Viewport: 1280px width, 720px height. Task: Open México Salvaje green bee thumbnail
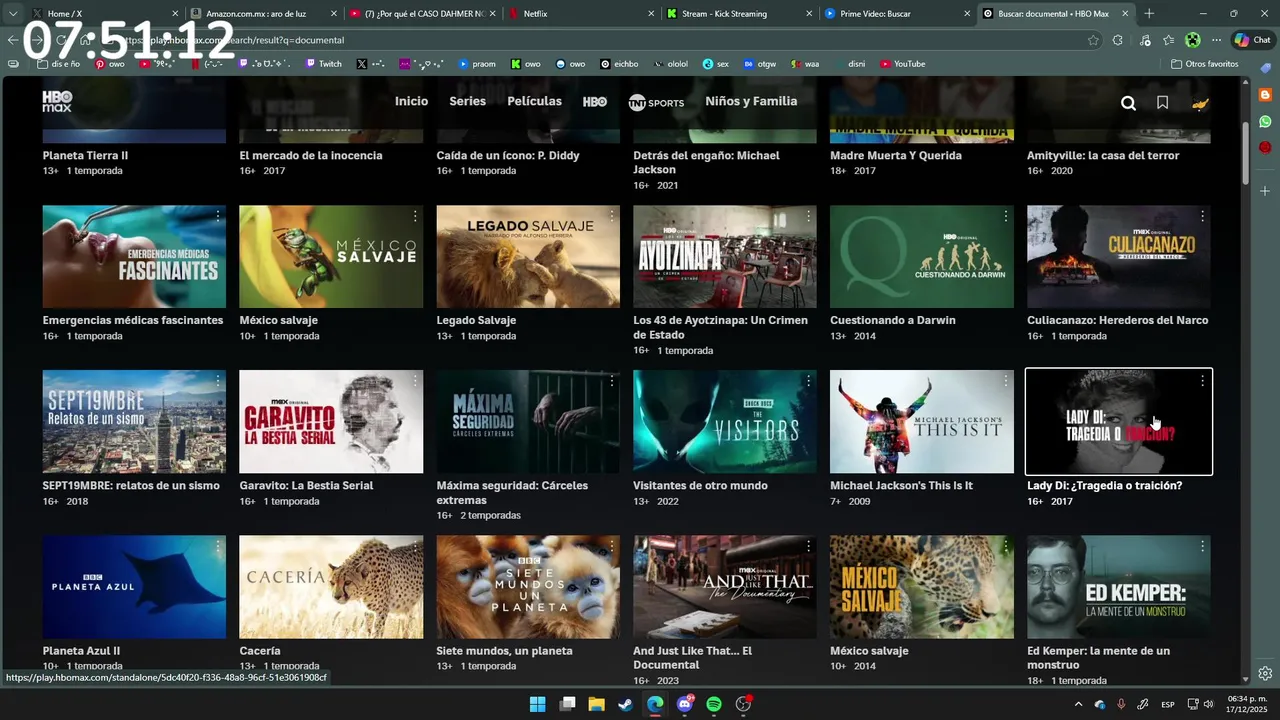(x=331, y=256)
